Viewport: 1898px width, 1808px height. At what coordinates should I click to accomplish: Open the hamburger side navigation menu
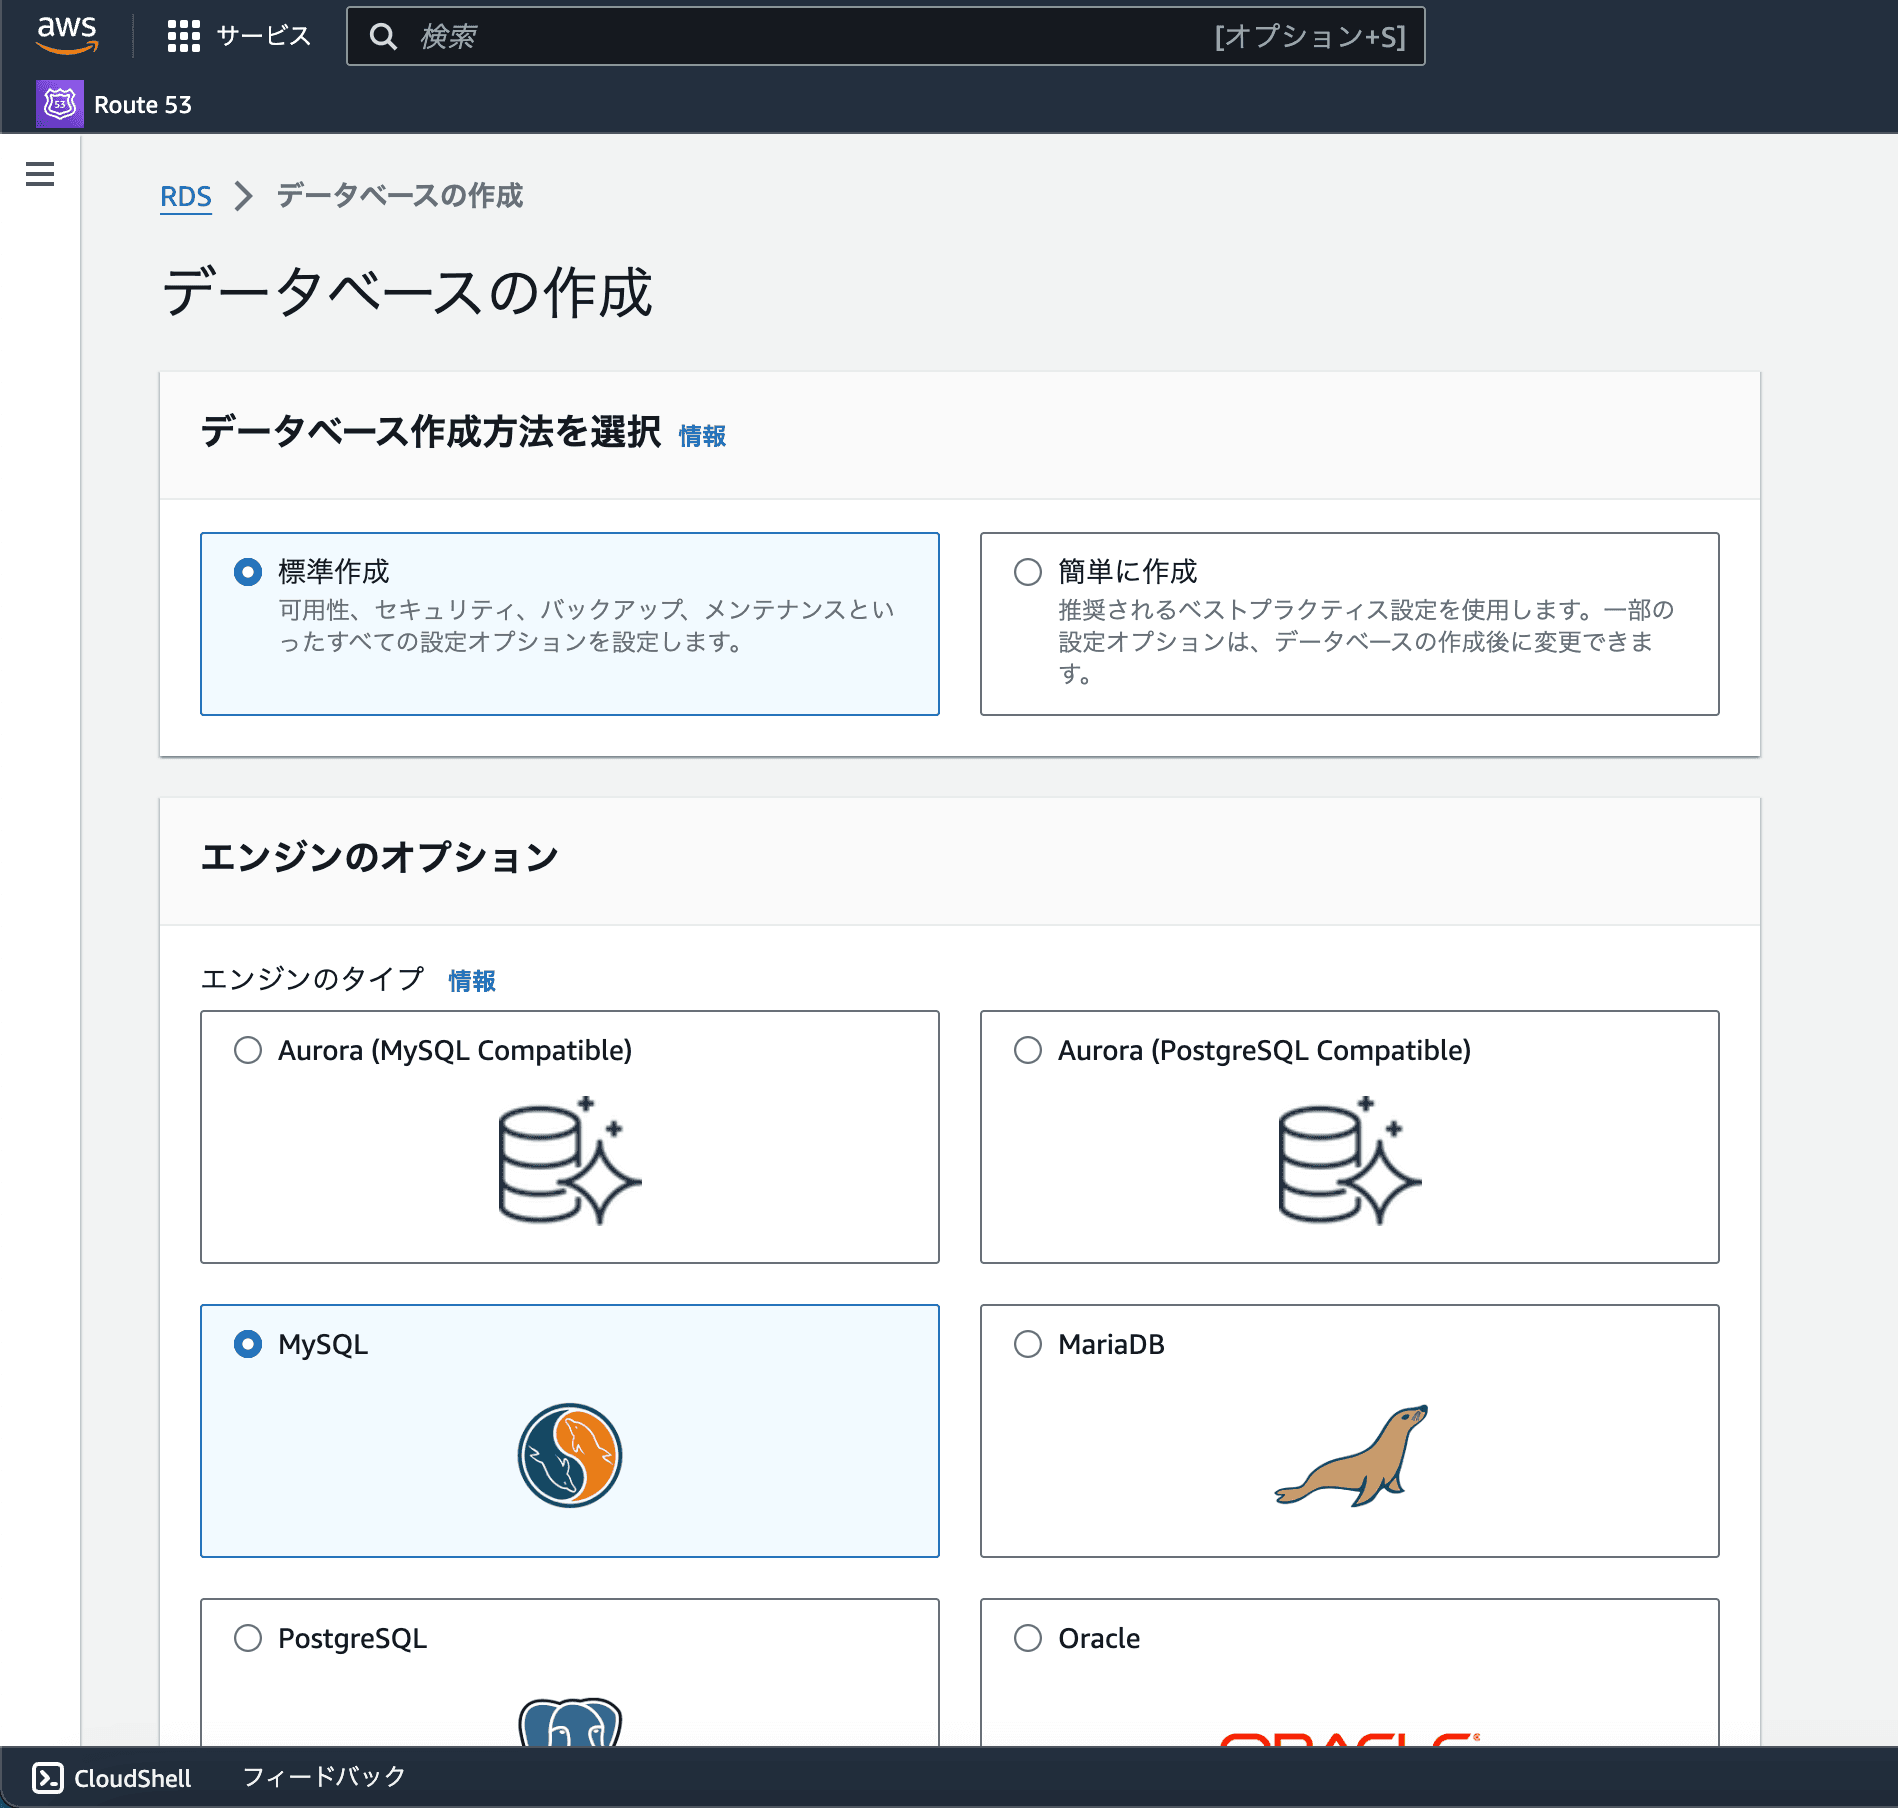[40, 174]
